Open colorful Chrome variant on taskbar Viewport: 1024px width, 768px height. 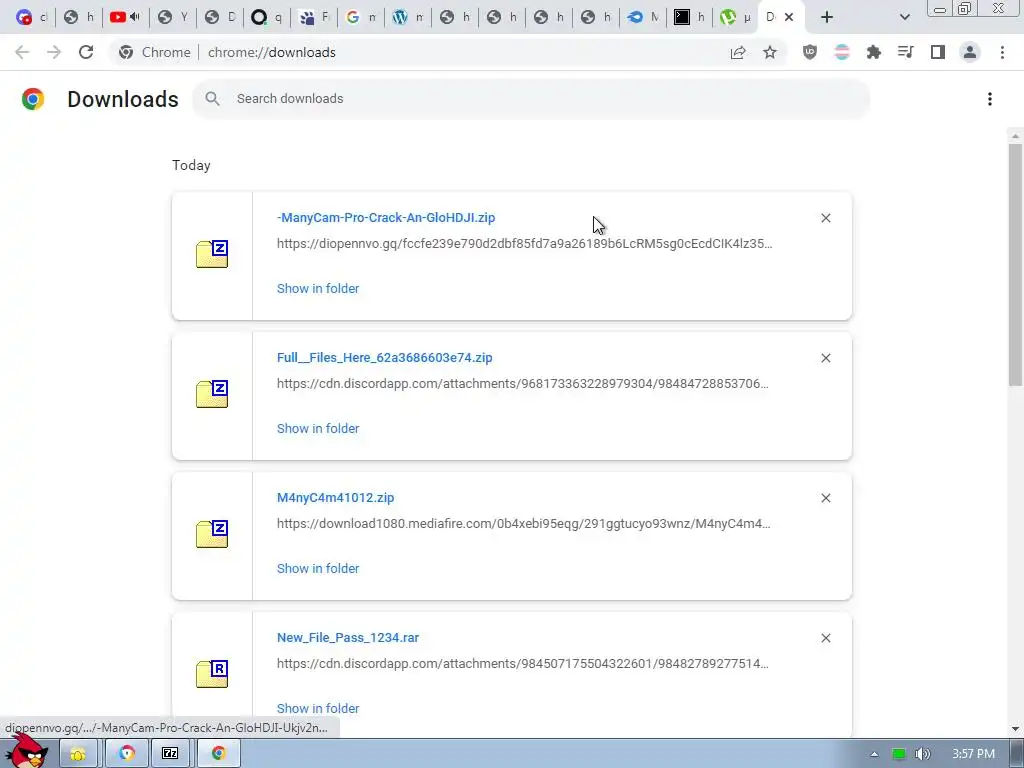coord(126,754)
